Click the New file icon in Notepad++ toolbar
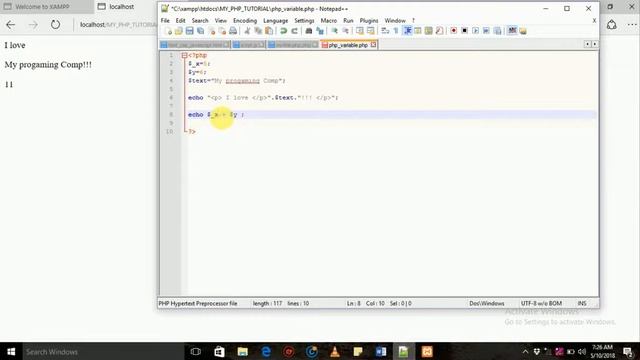This screenshot has height=360, width=640. tap(168, 31)
